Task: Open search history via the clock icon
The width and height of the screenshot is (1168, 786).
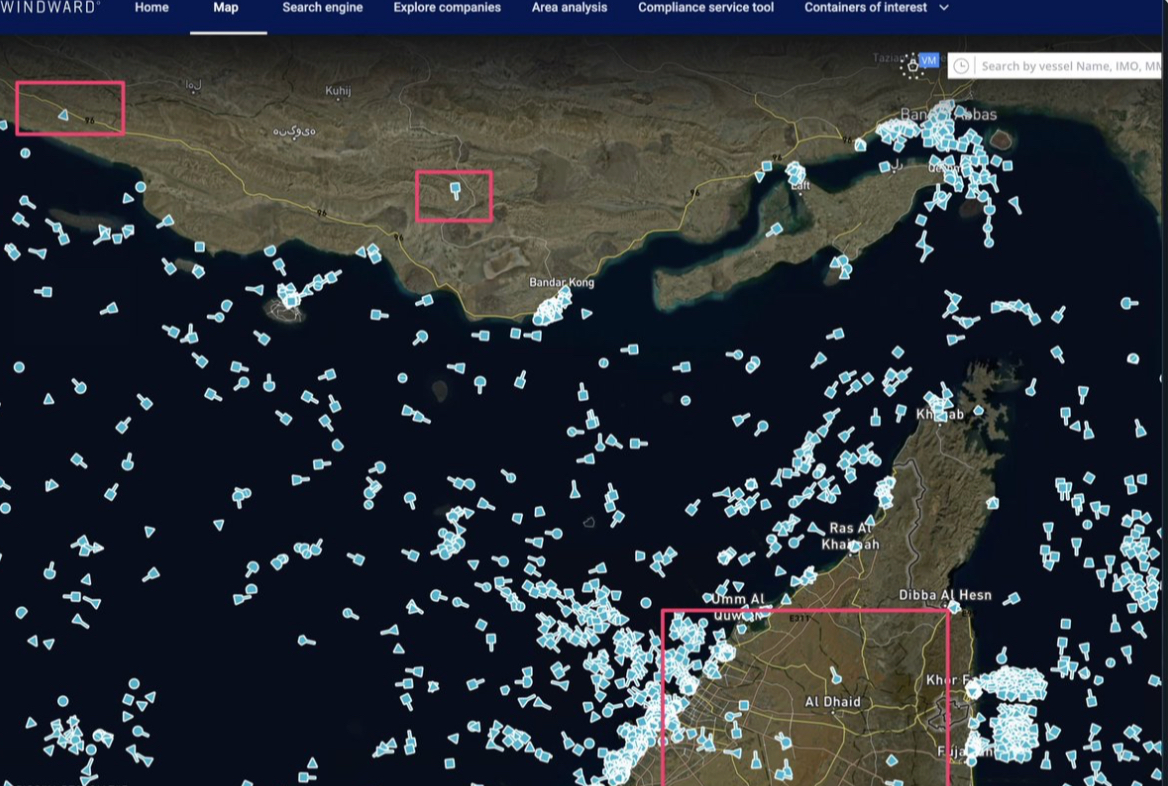Action: pos(961,66)
